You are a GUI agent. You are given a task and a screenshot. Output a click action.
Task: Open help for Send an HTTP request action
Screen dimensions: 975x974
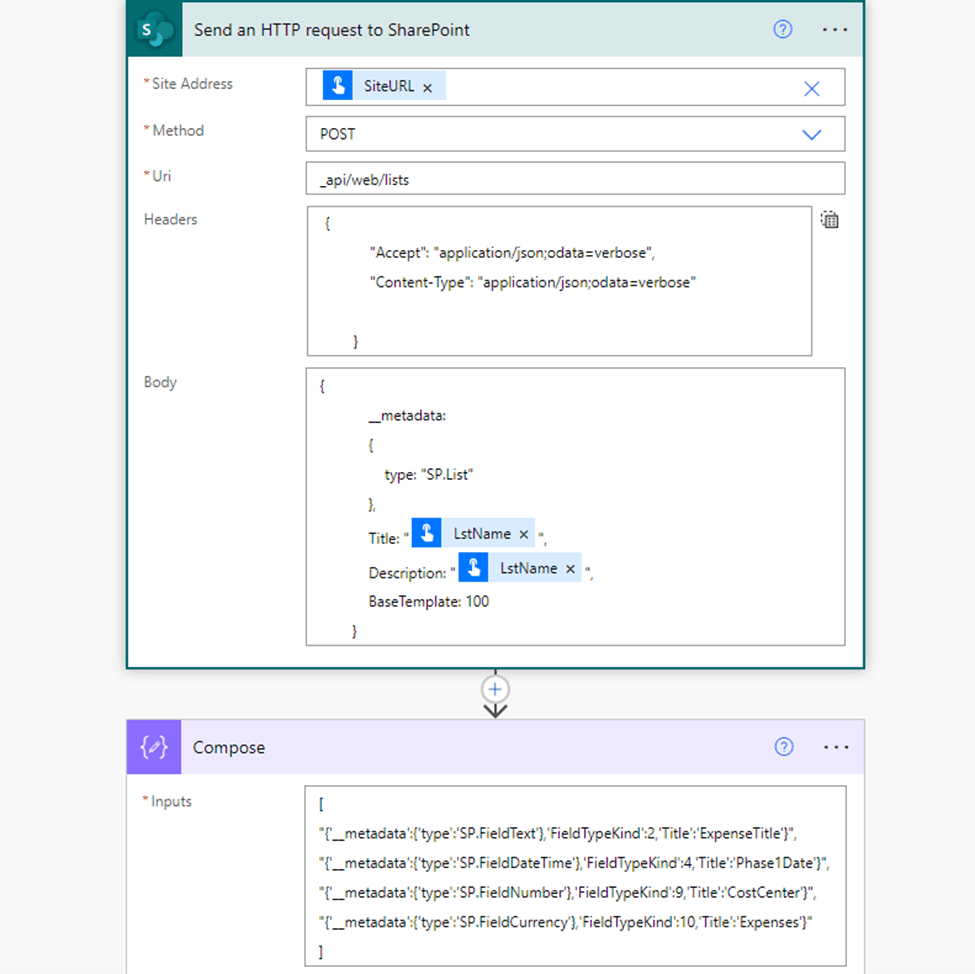pos(782,29)
